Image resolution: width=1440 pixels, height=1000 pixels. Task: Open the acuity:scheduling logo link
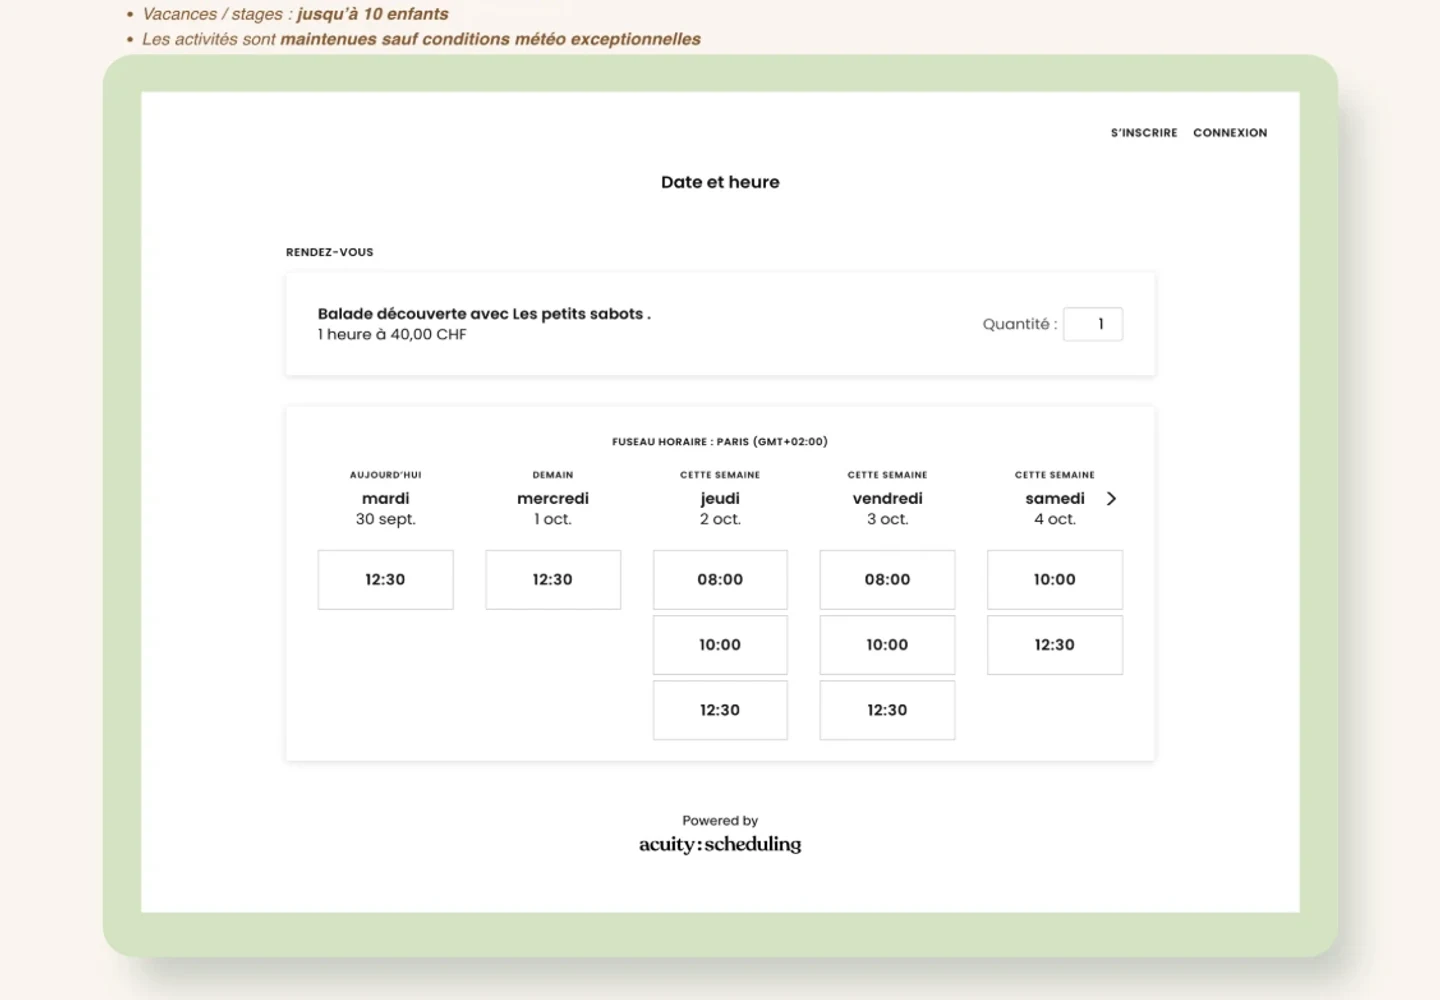[720, 844]
